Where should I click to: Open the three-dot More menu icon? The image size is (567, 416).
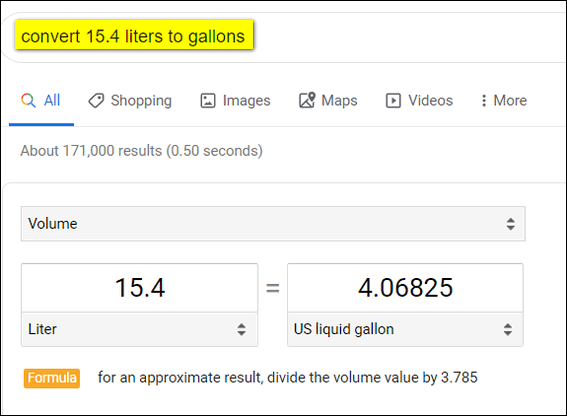tap(484, 101)
